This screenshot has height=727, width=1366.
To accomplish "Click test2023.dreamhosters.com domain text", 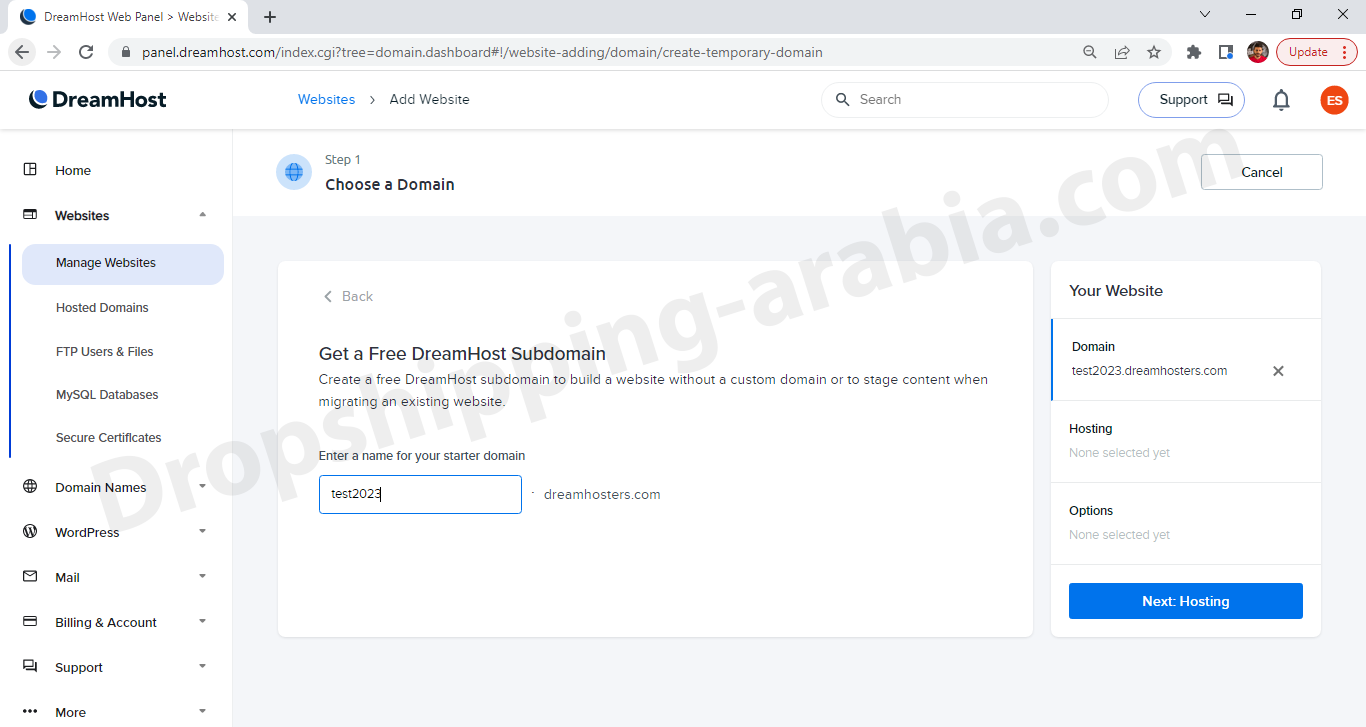I will pos(1150,371).
